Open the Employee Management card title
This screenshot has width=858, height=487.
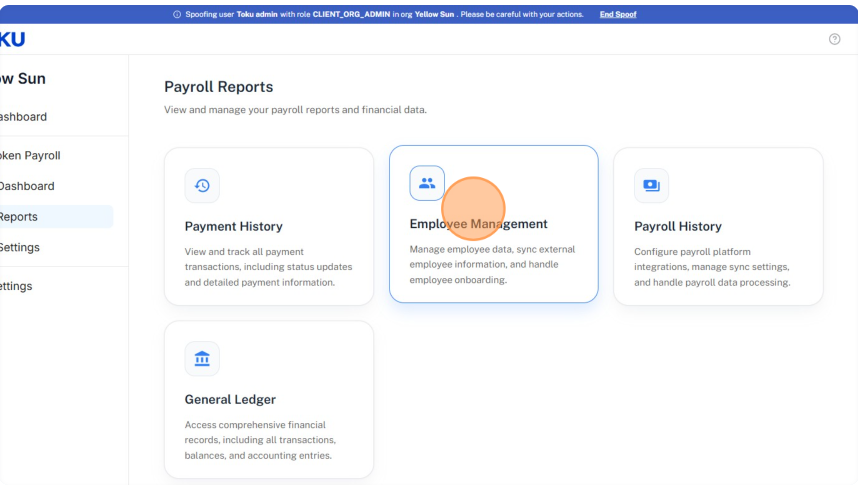click(478, 224)
